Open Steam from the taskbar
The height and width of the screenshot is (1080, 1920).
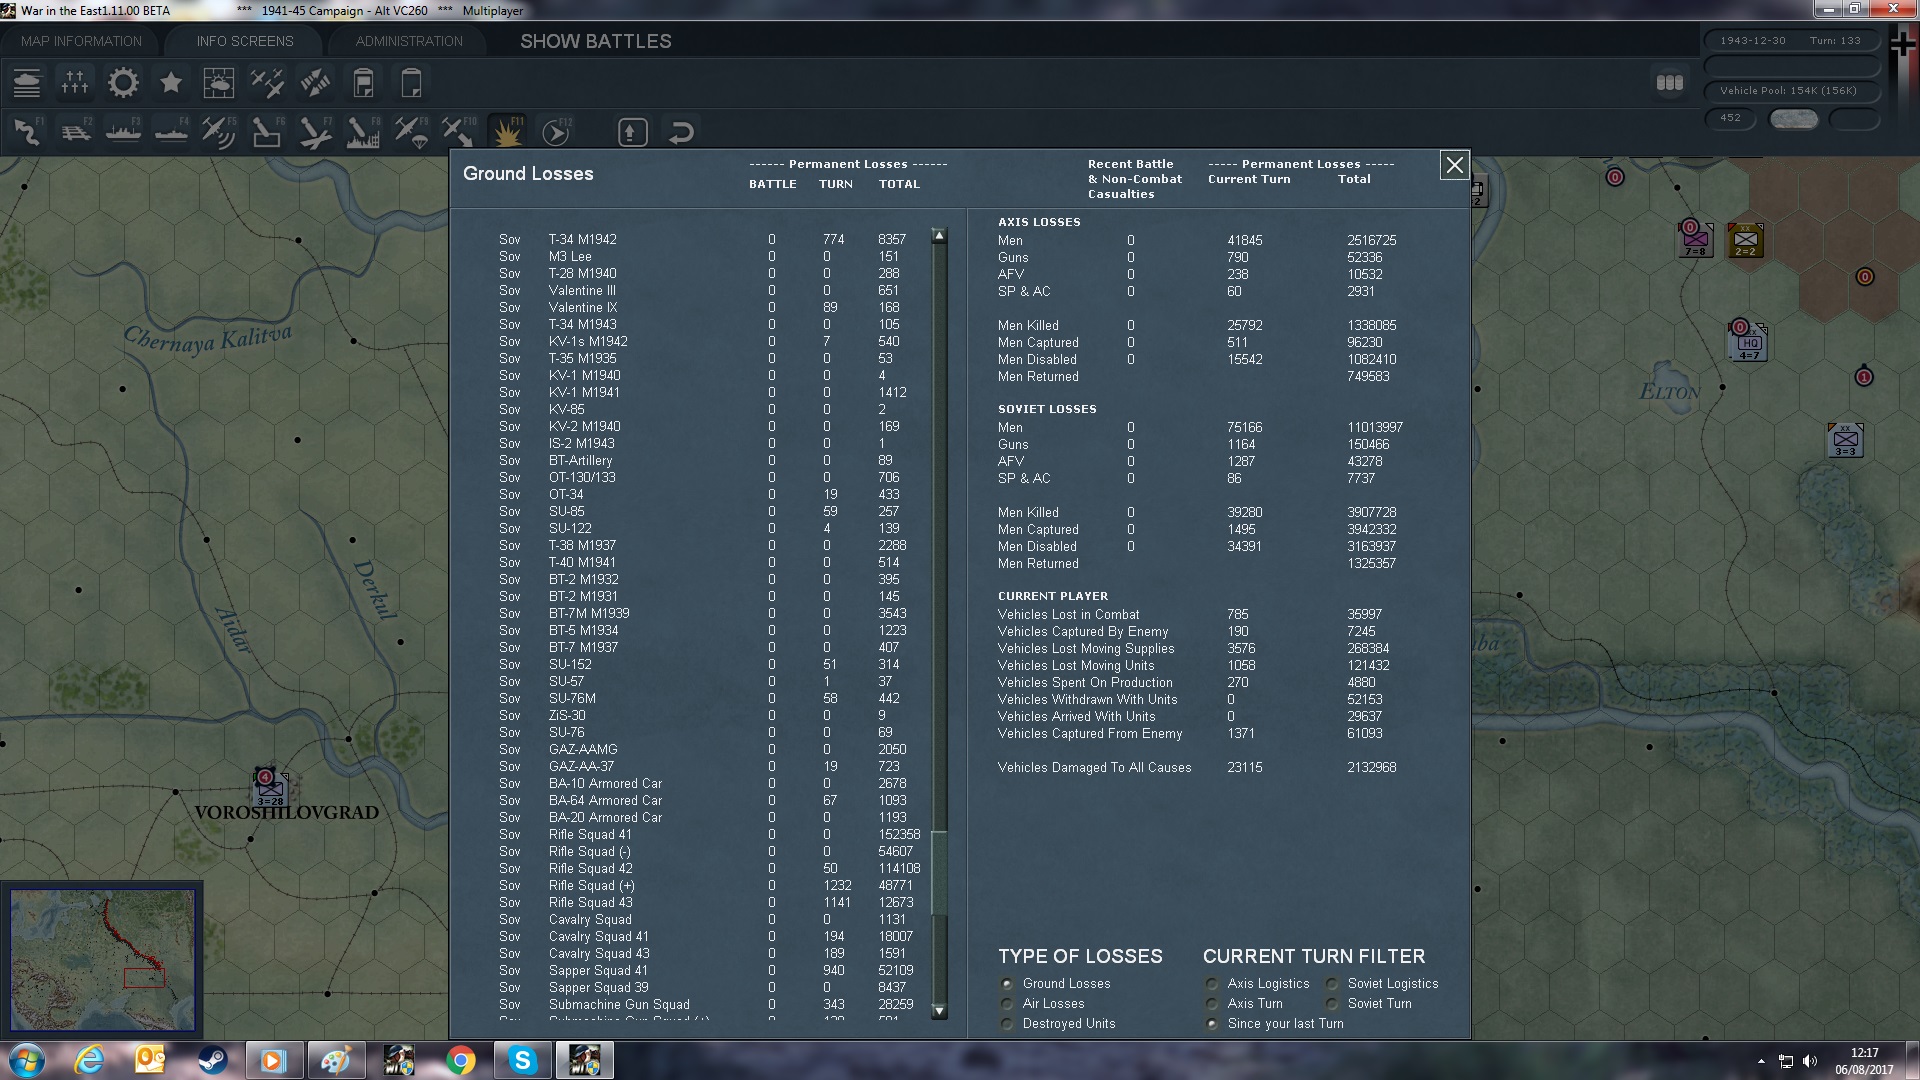coord(212,1060)
